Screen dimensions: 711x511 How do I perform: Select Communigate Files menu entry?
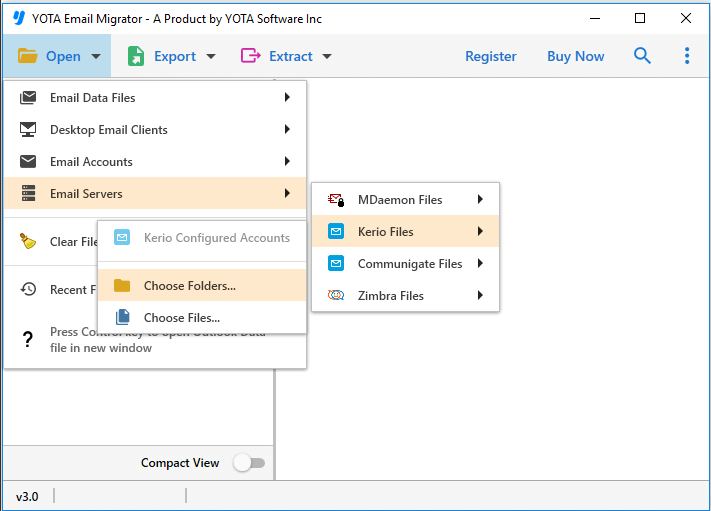(405, 263)
